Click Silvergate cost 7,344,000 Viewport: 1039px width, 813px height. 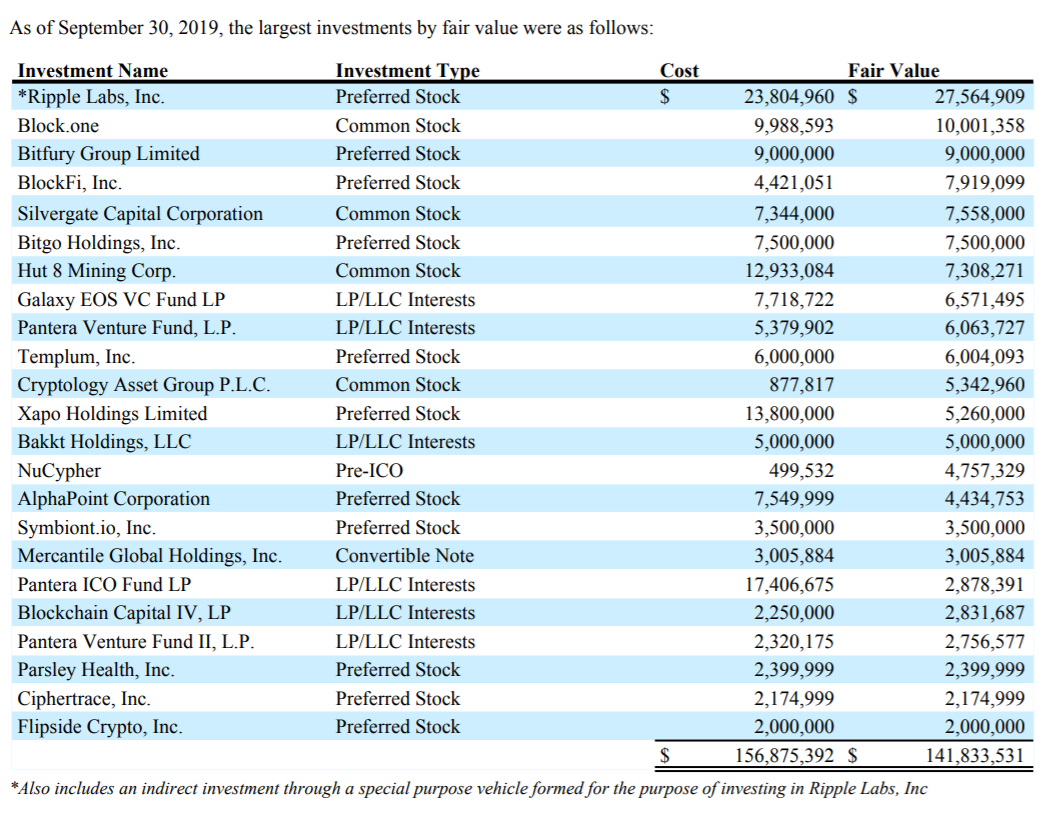794,213
